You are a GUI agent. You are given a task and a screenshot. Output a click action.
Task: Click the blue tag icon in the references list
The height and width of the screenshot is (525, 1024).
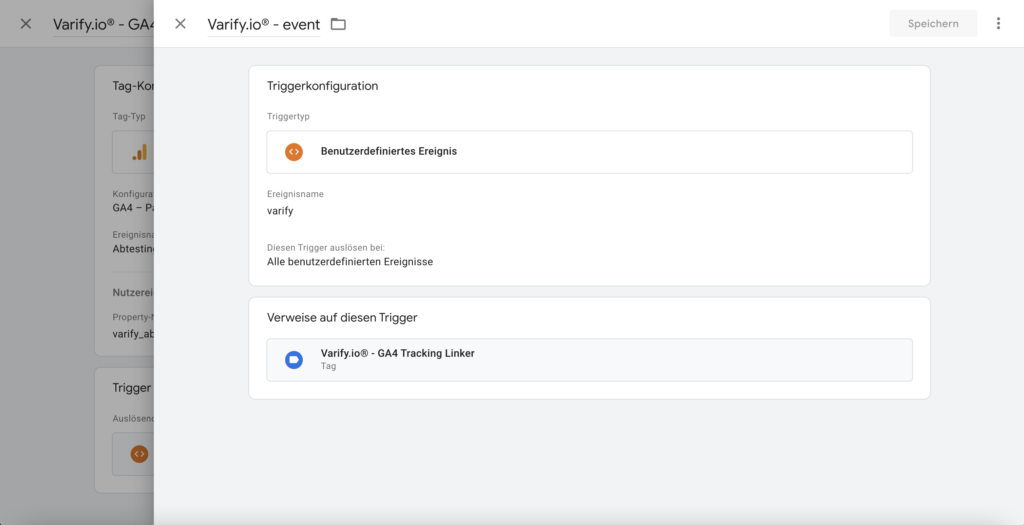click(x=294, y=360)
